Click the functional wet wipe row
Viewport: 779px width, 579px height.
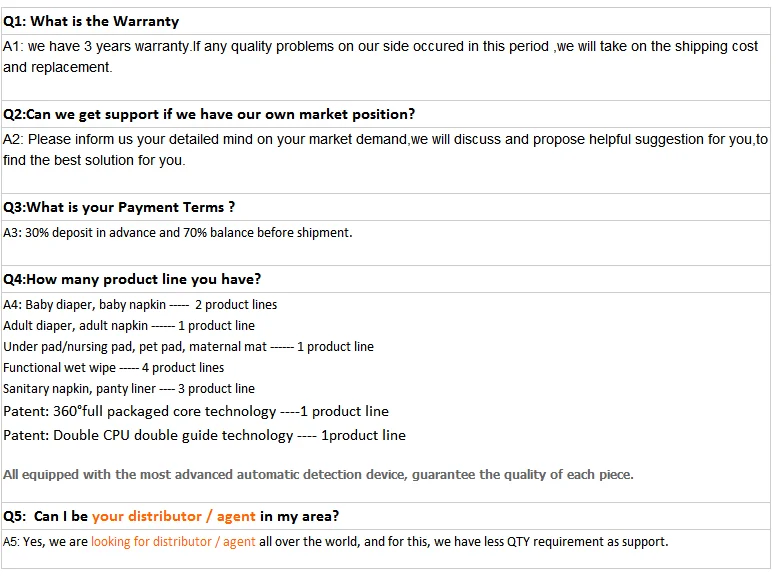[x=113, y=367]
